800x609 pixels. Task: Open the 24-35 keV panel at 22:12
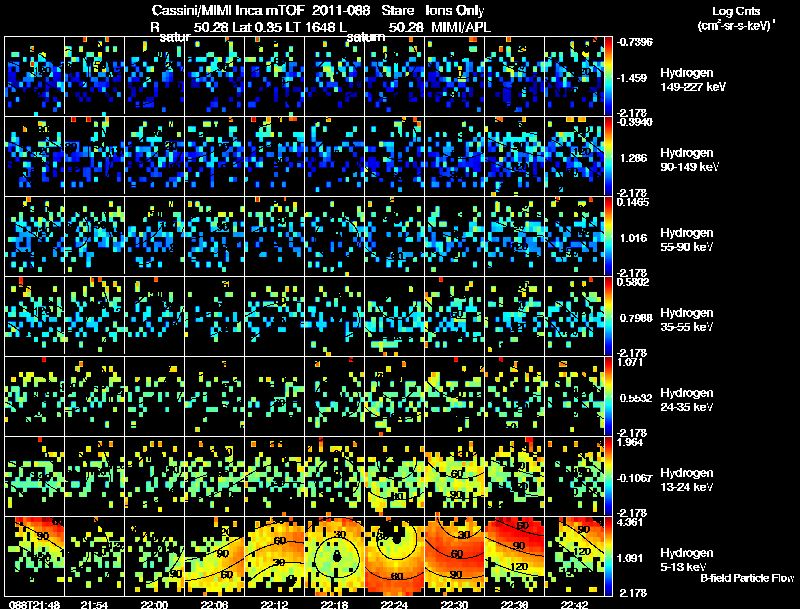[x=274, y=396]
